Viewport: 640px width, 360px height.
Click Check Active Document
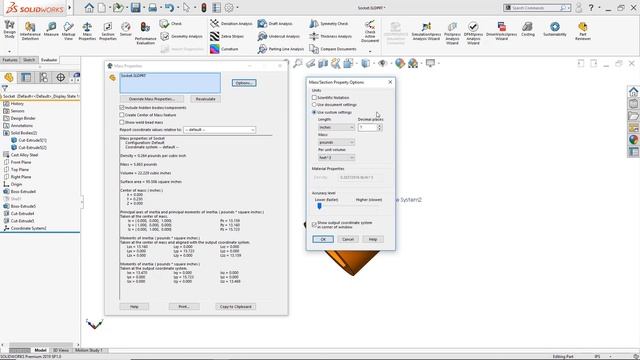coord(370,31)
